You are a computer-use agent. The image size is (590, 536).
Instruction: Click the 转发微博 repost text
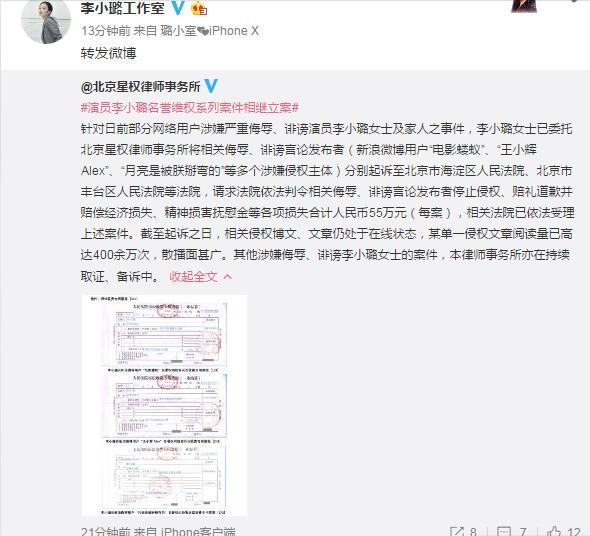click(x=108, y=53)
